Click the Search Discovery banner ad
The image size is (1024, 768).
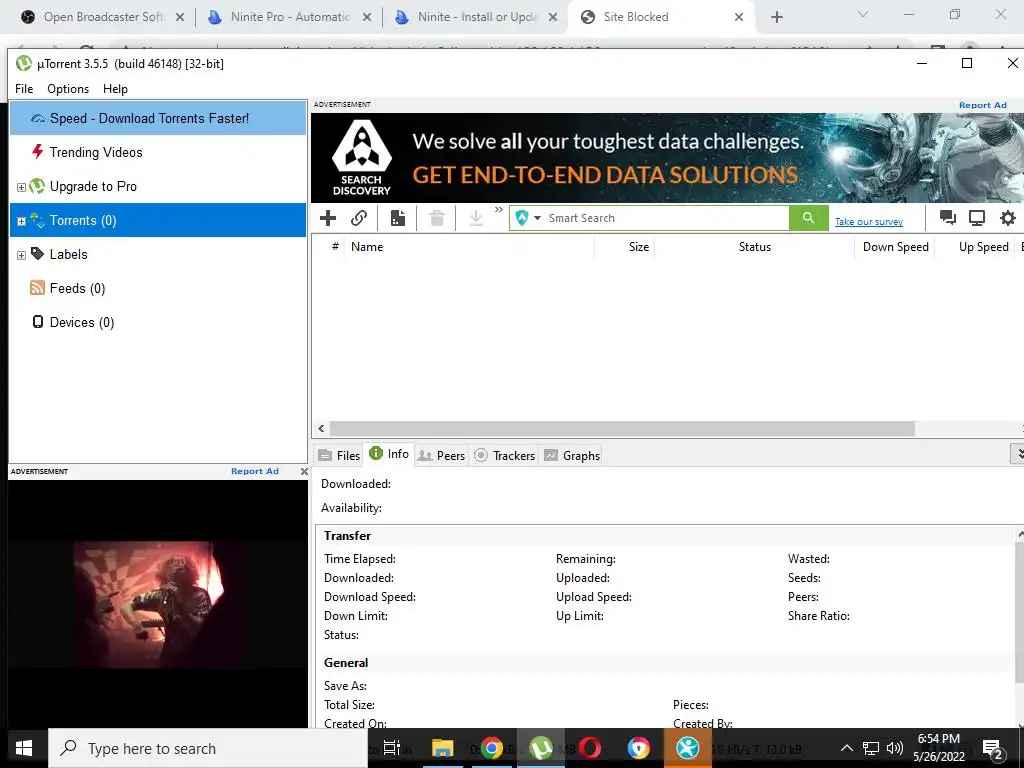click(x=667, y=157)
